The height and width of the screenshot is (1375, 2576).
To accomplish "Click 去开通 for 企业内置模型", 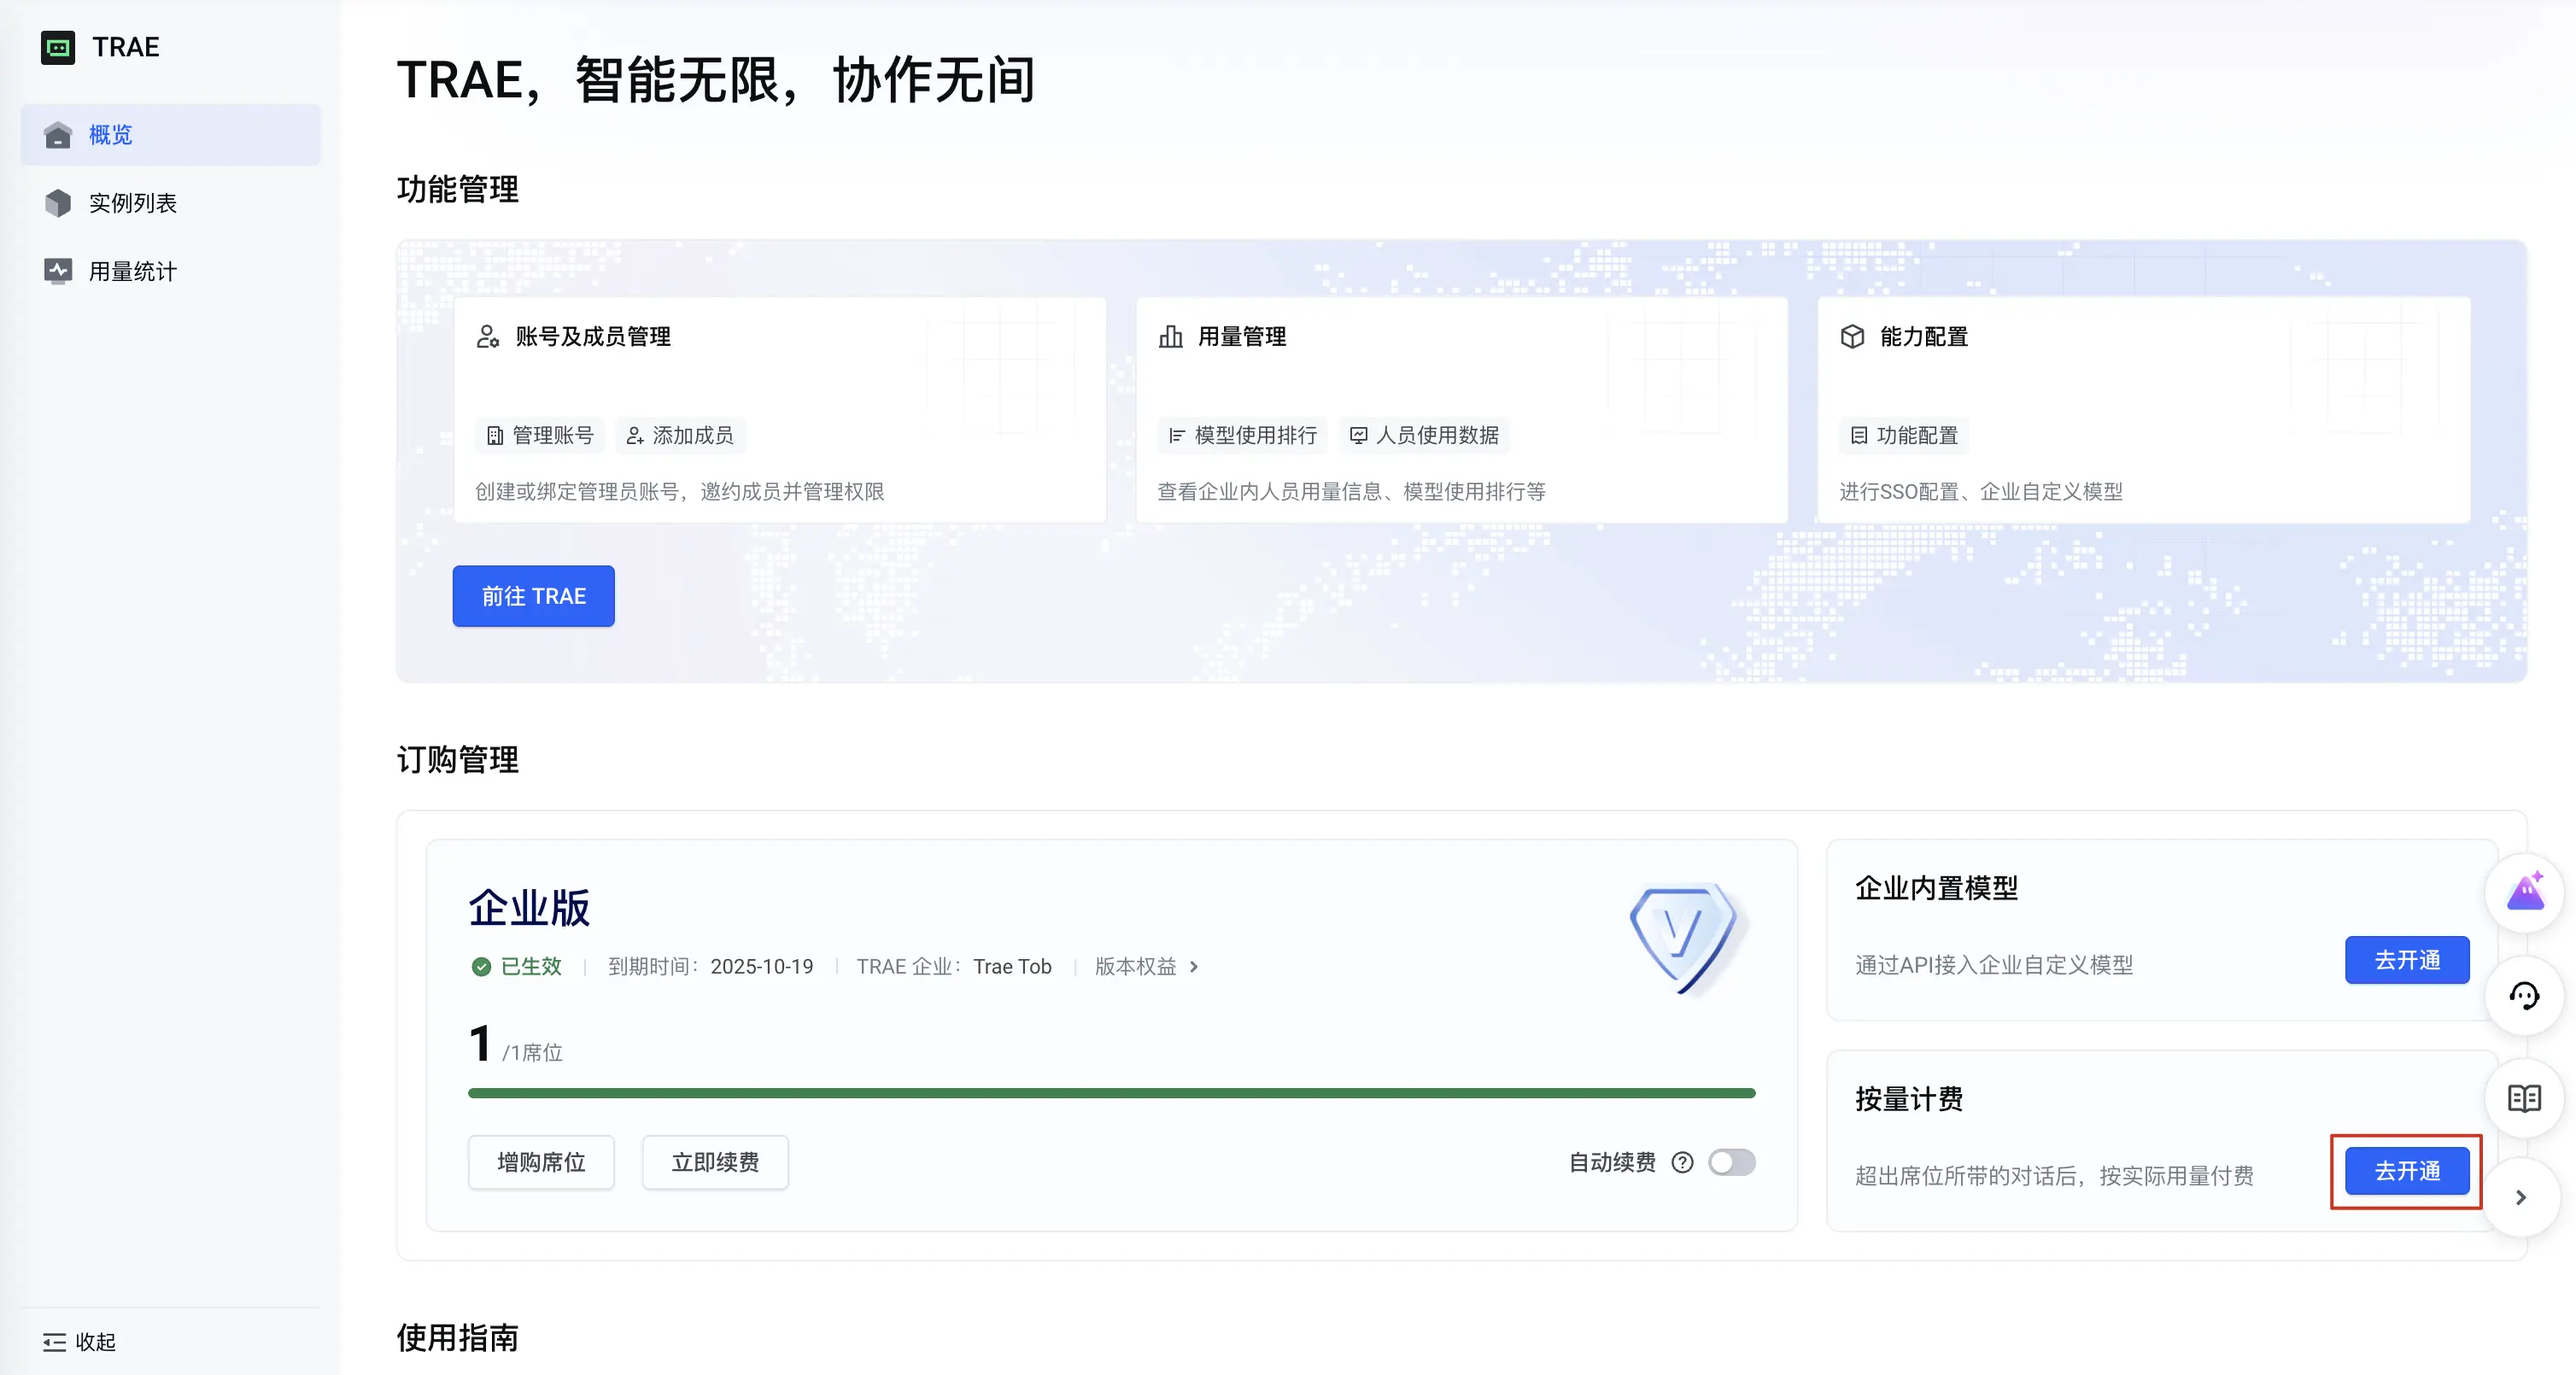I will pos(2407,960).
